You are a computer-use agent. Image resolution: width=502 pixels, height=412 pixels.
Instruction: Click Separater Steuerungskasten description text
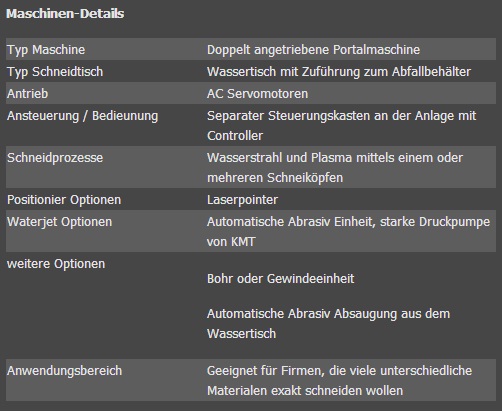coord(342,126)
